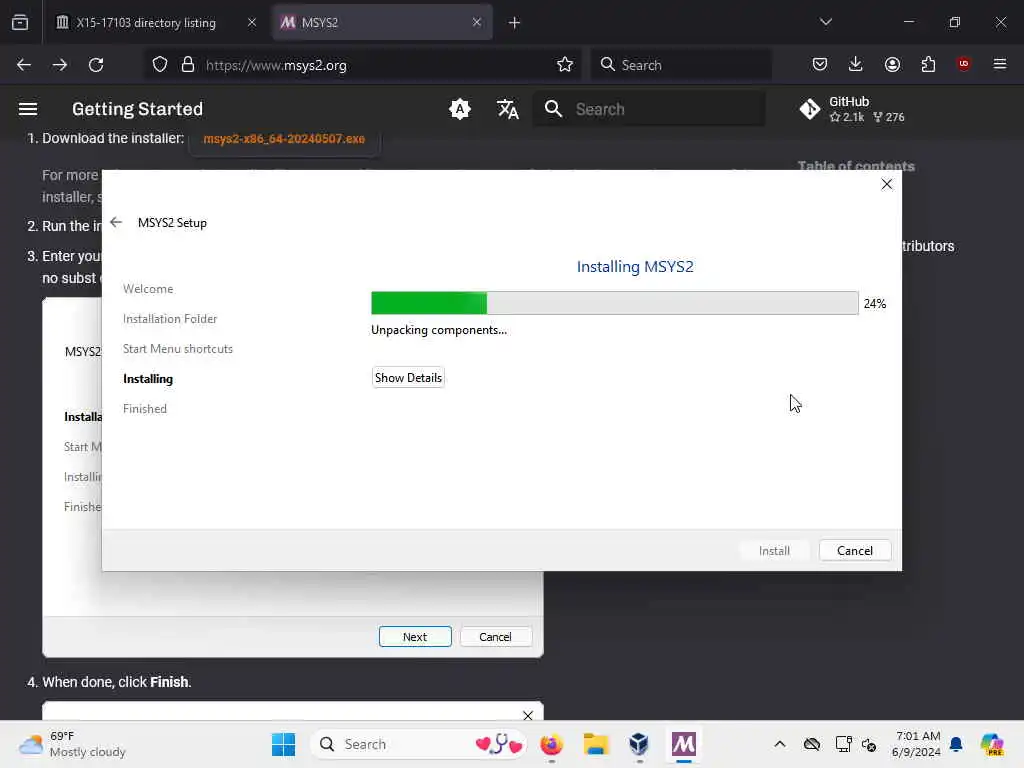Click the installation progress bar

point(615,303)
